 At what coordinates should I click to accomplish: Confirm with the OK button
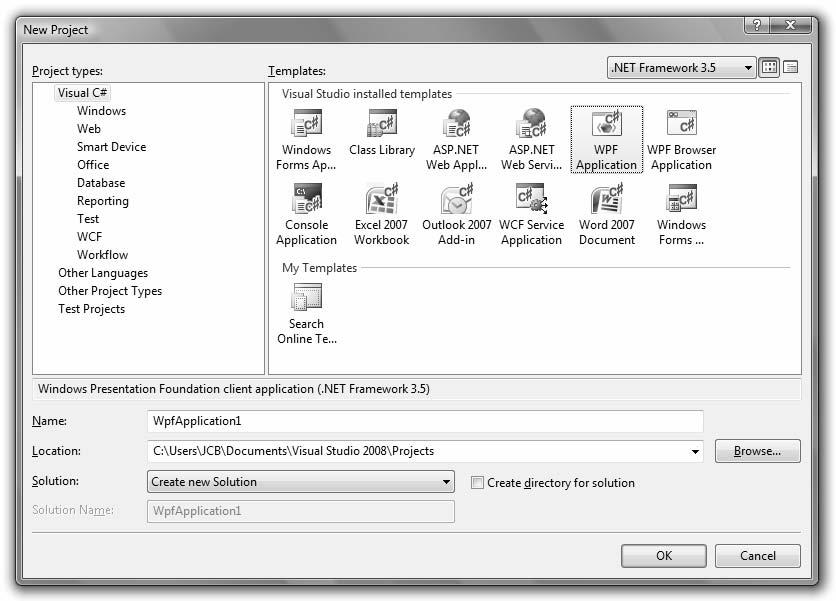664,556
